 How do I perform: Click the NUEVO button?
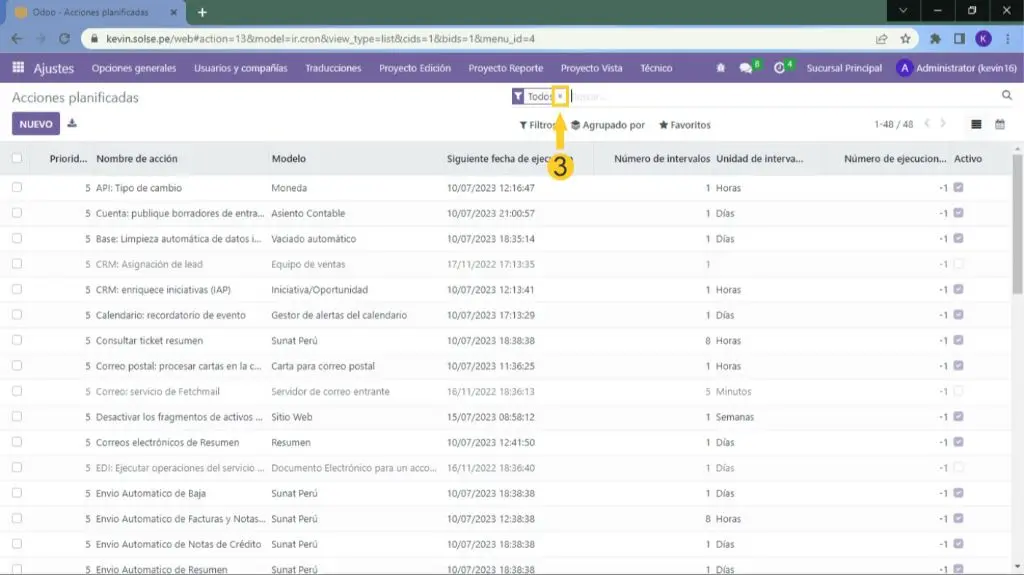tap(36, 124)
